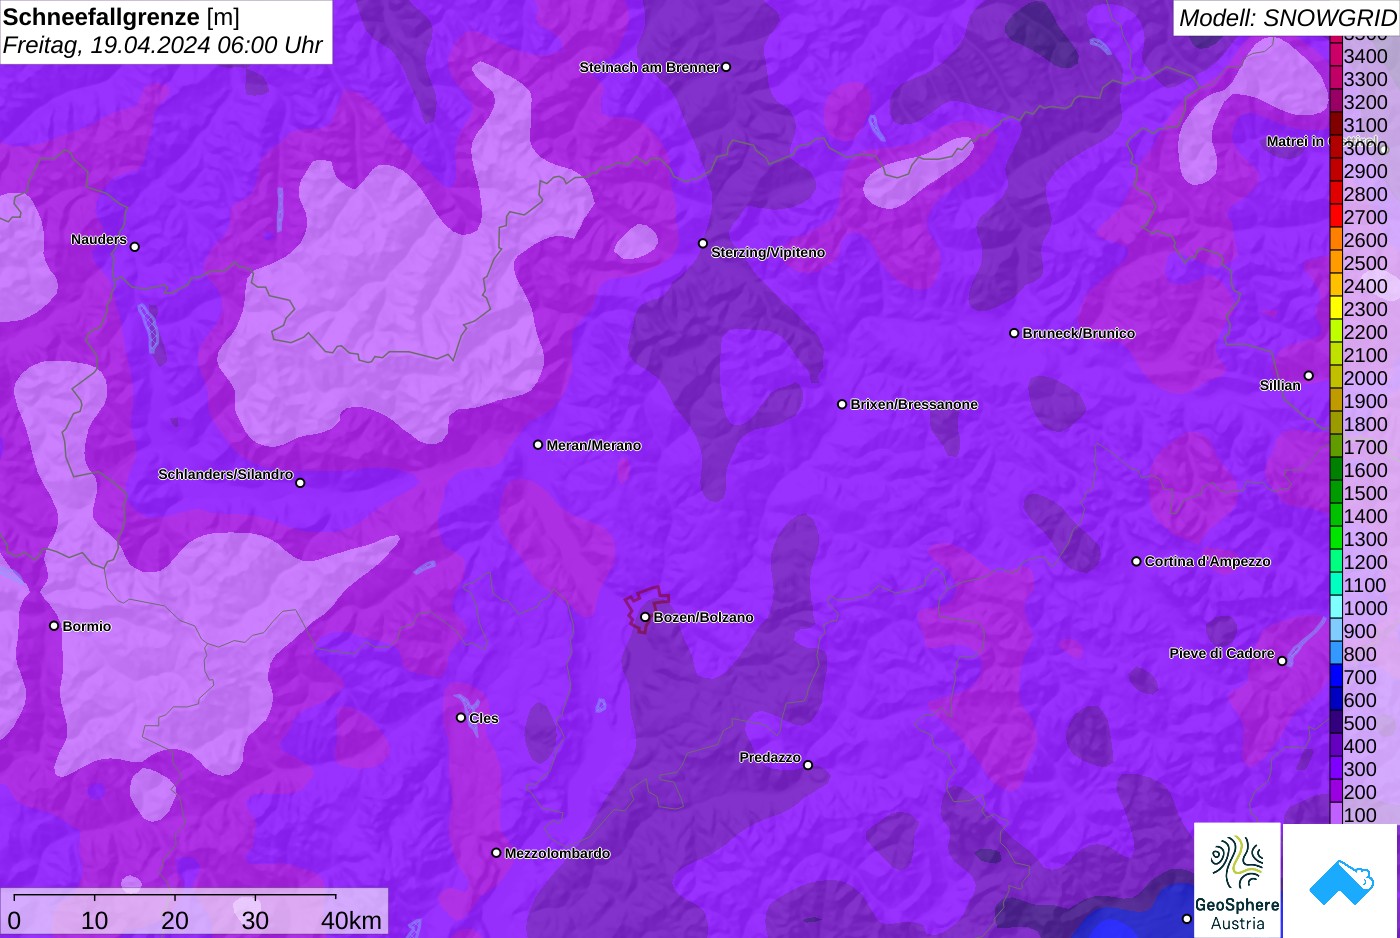Click the Sterzing/Vipiteno marker dot

[703, 243]
